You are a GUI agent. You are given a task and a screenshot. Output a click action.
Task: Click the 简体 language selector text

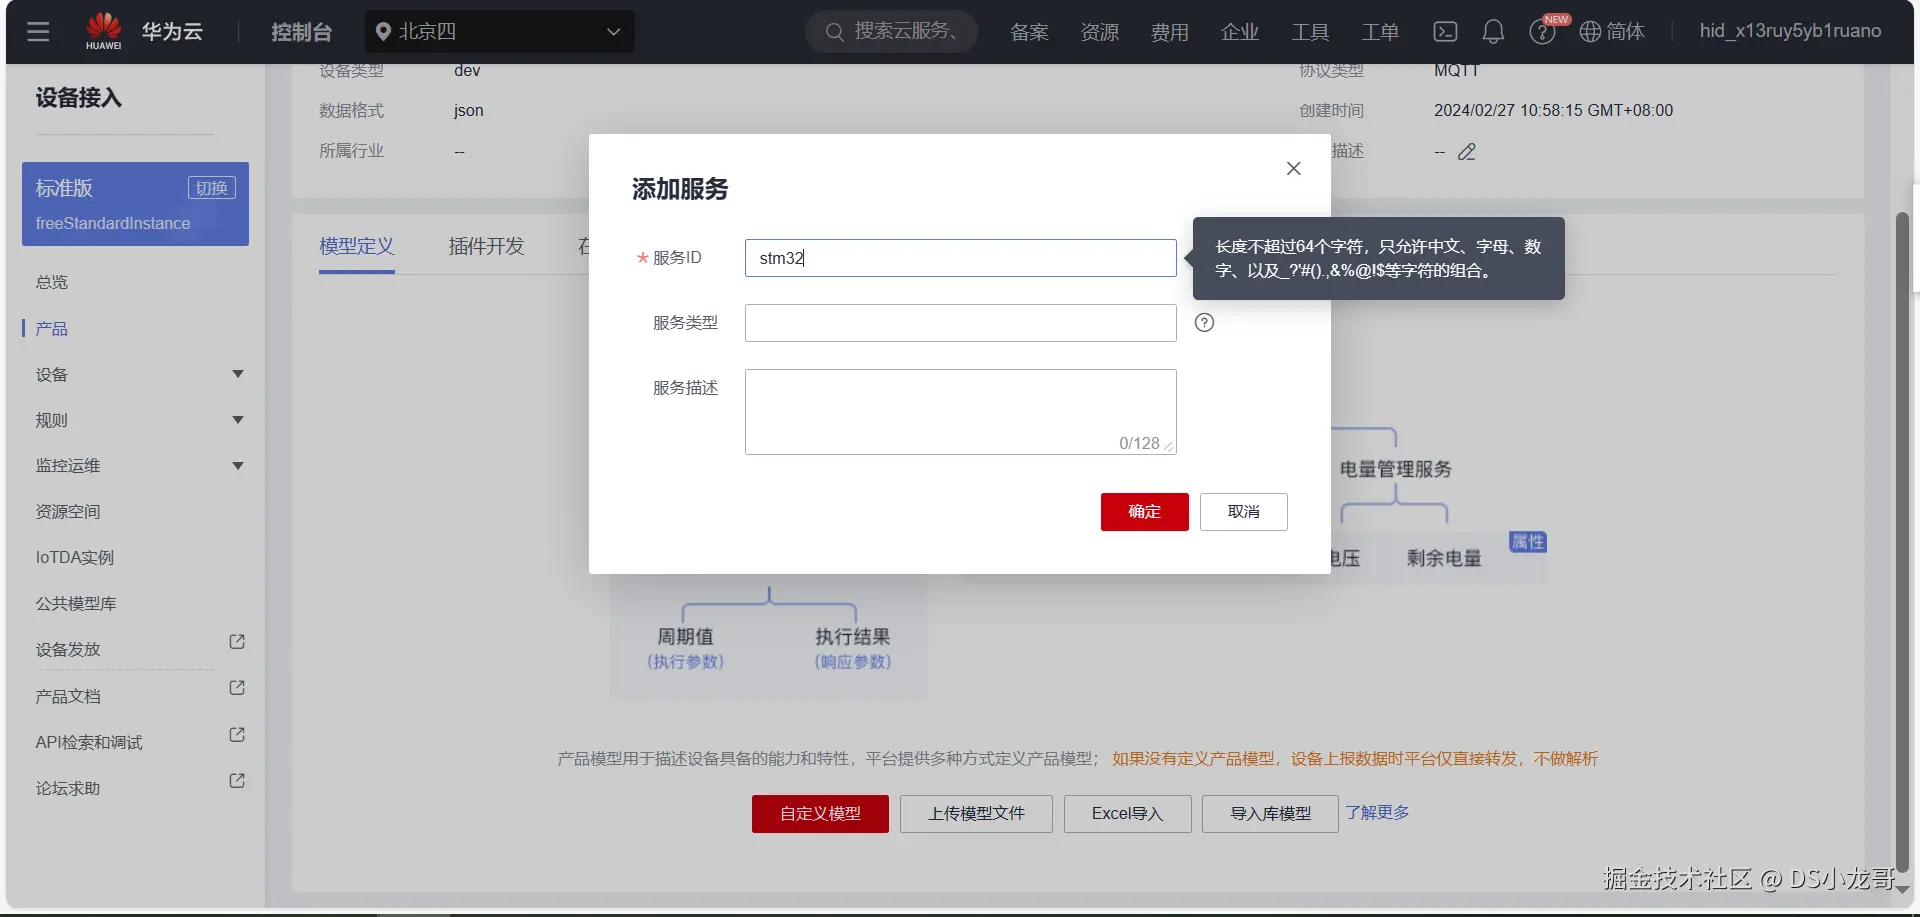coord(1625,32)
